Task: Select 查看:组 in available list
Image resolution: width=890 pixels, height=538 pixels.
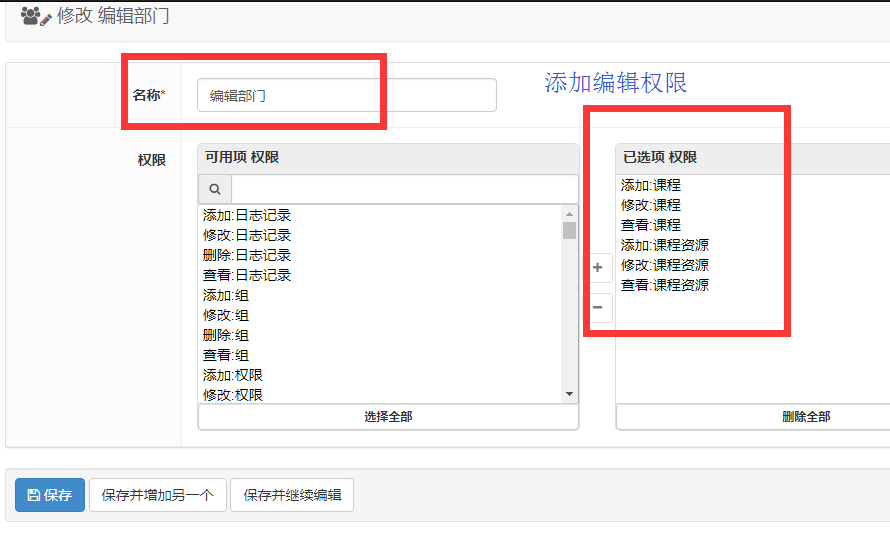Action: pyautogui.click(x=226, y=355)
